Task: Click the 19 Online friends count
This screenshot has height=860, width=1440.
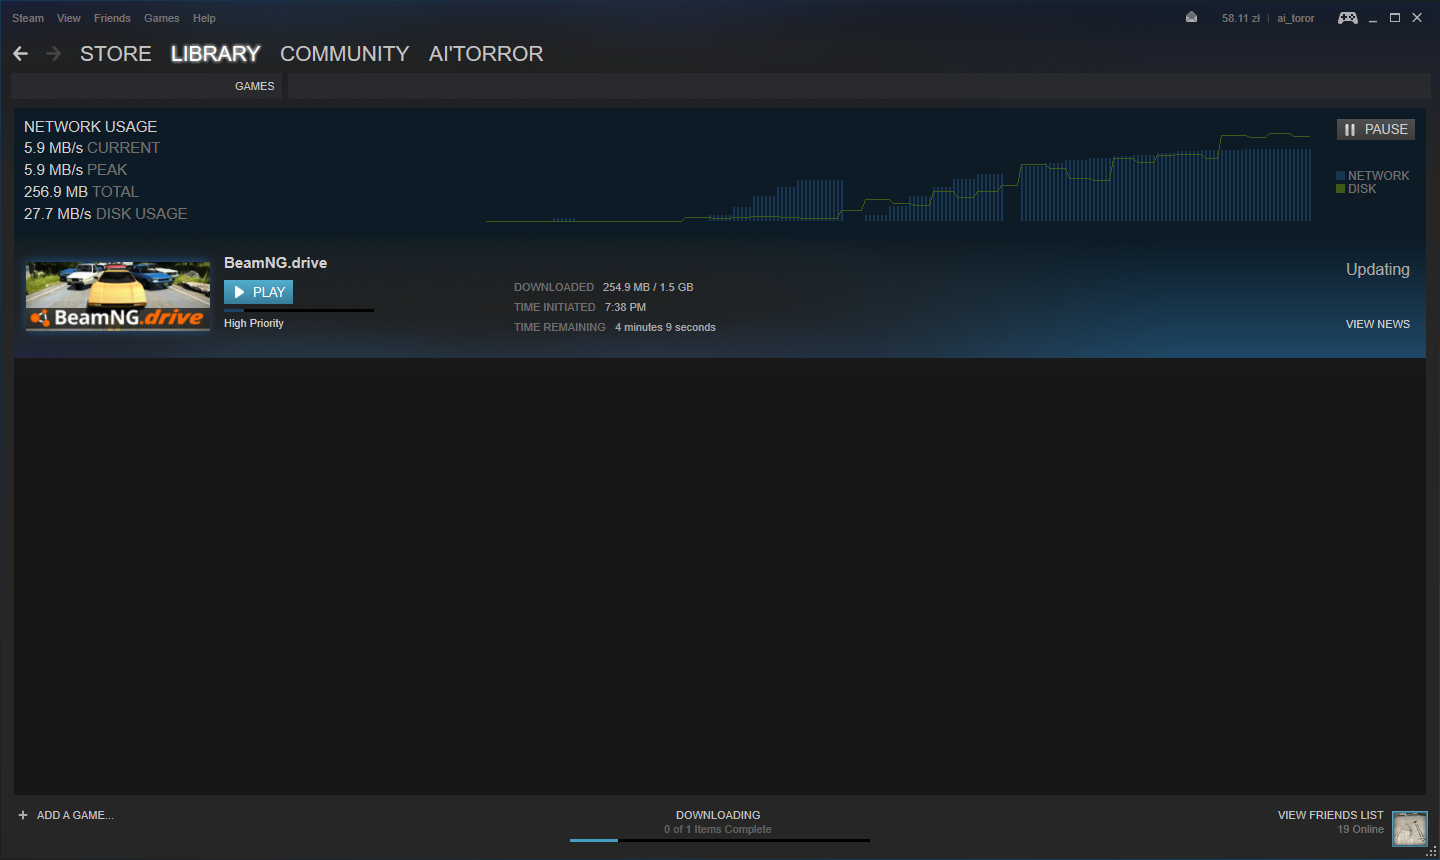Action: 1361,829
